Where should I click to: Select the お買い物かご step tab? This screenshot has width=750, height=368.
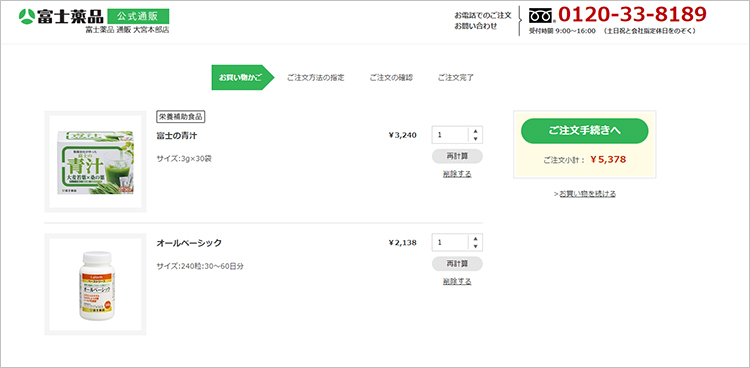click(243, 78)
